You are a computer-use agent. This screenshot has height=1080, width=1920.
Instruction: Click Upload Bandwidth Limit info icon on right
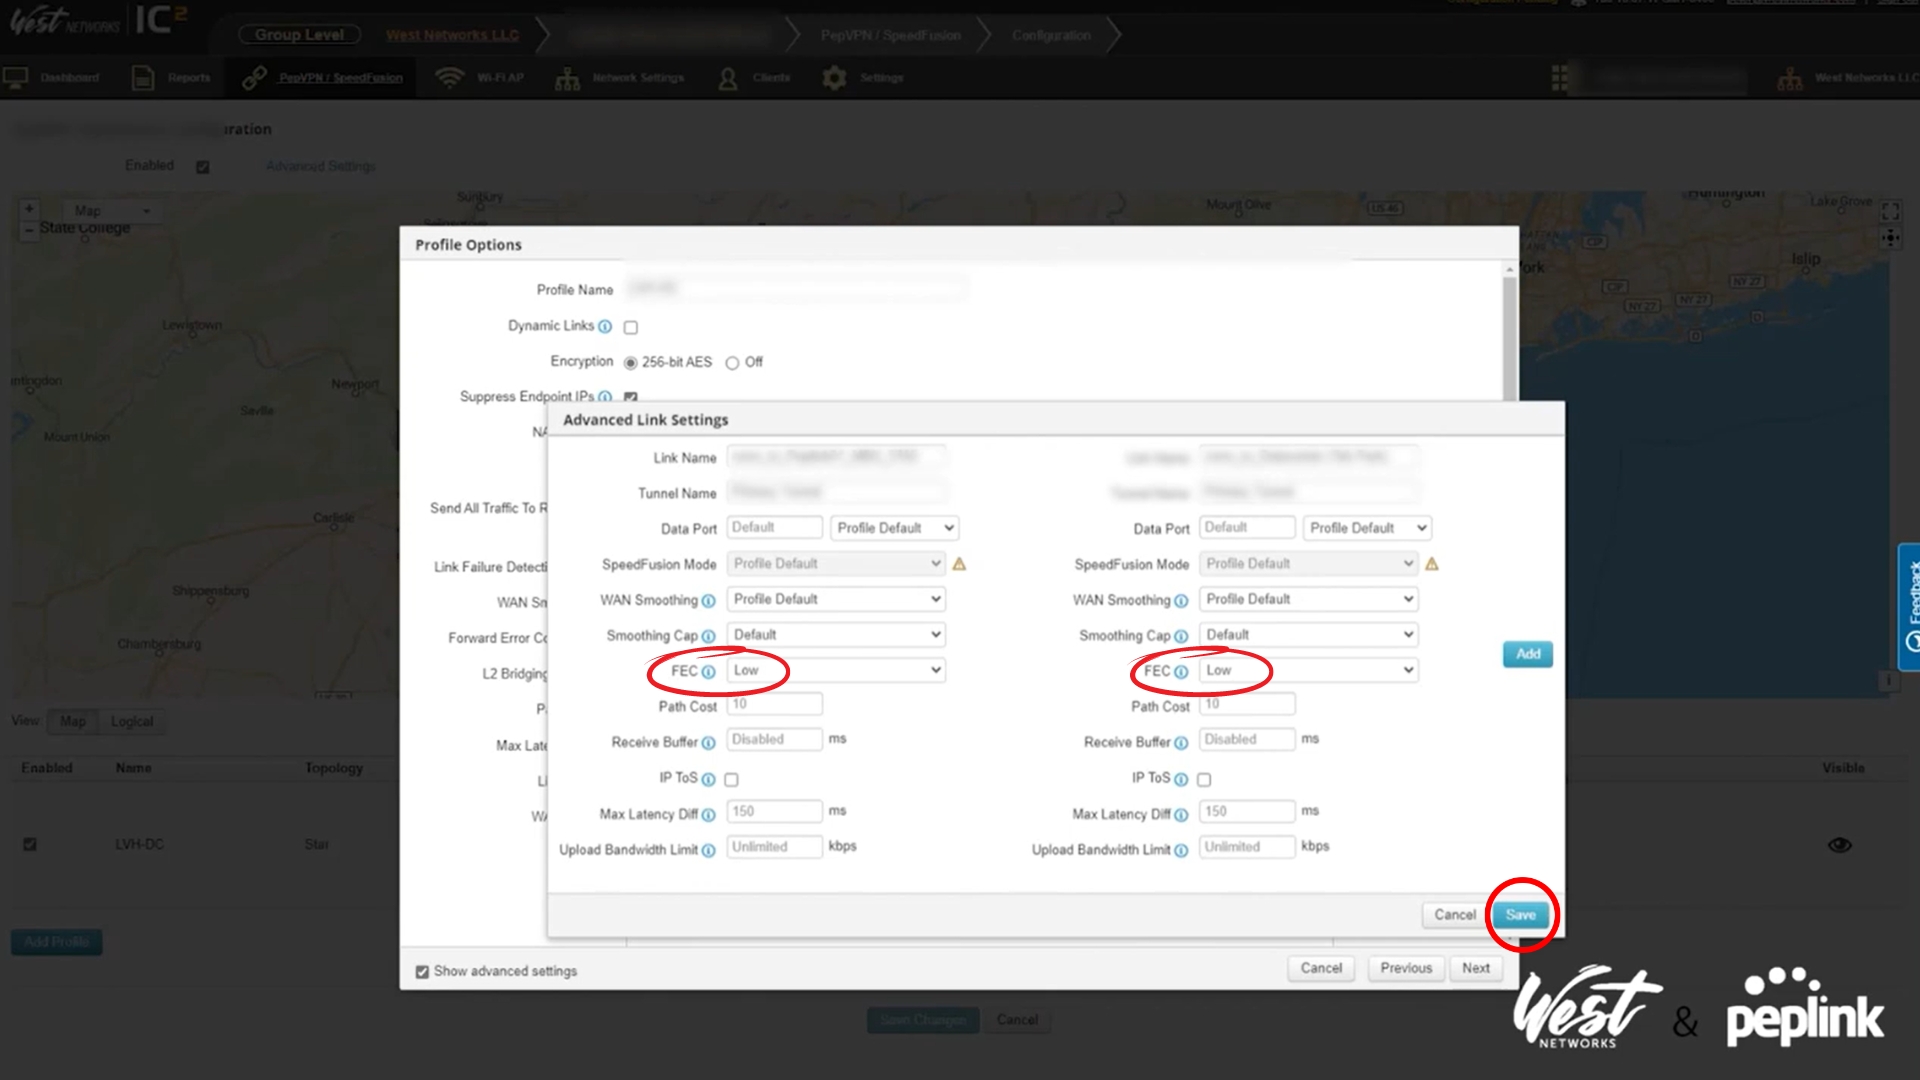(x=1181, y=851)
